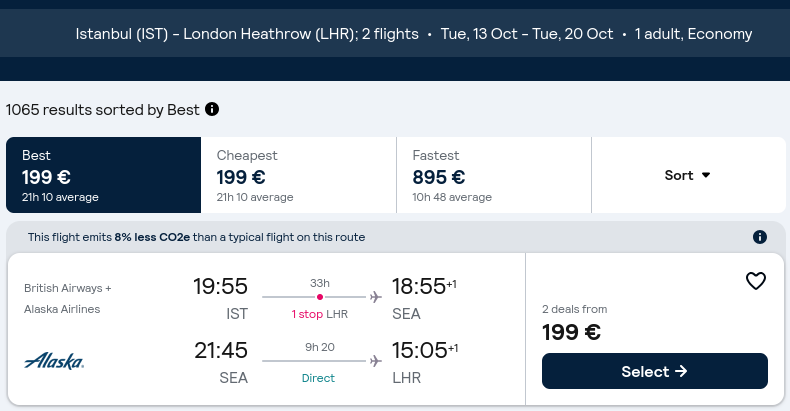Viewport: 790px width, 411px height.
Task: Click the info icon beside results sorted by Best
Action: click(212, 109)
